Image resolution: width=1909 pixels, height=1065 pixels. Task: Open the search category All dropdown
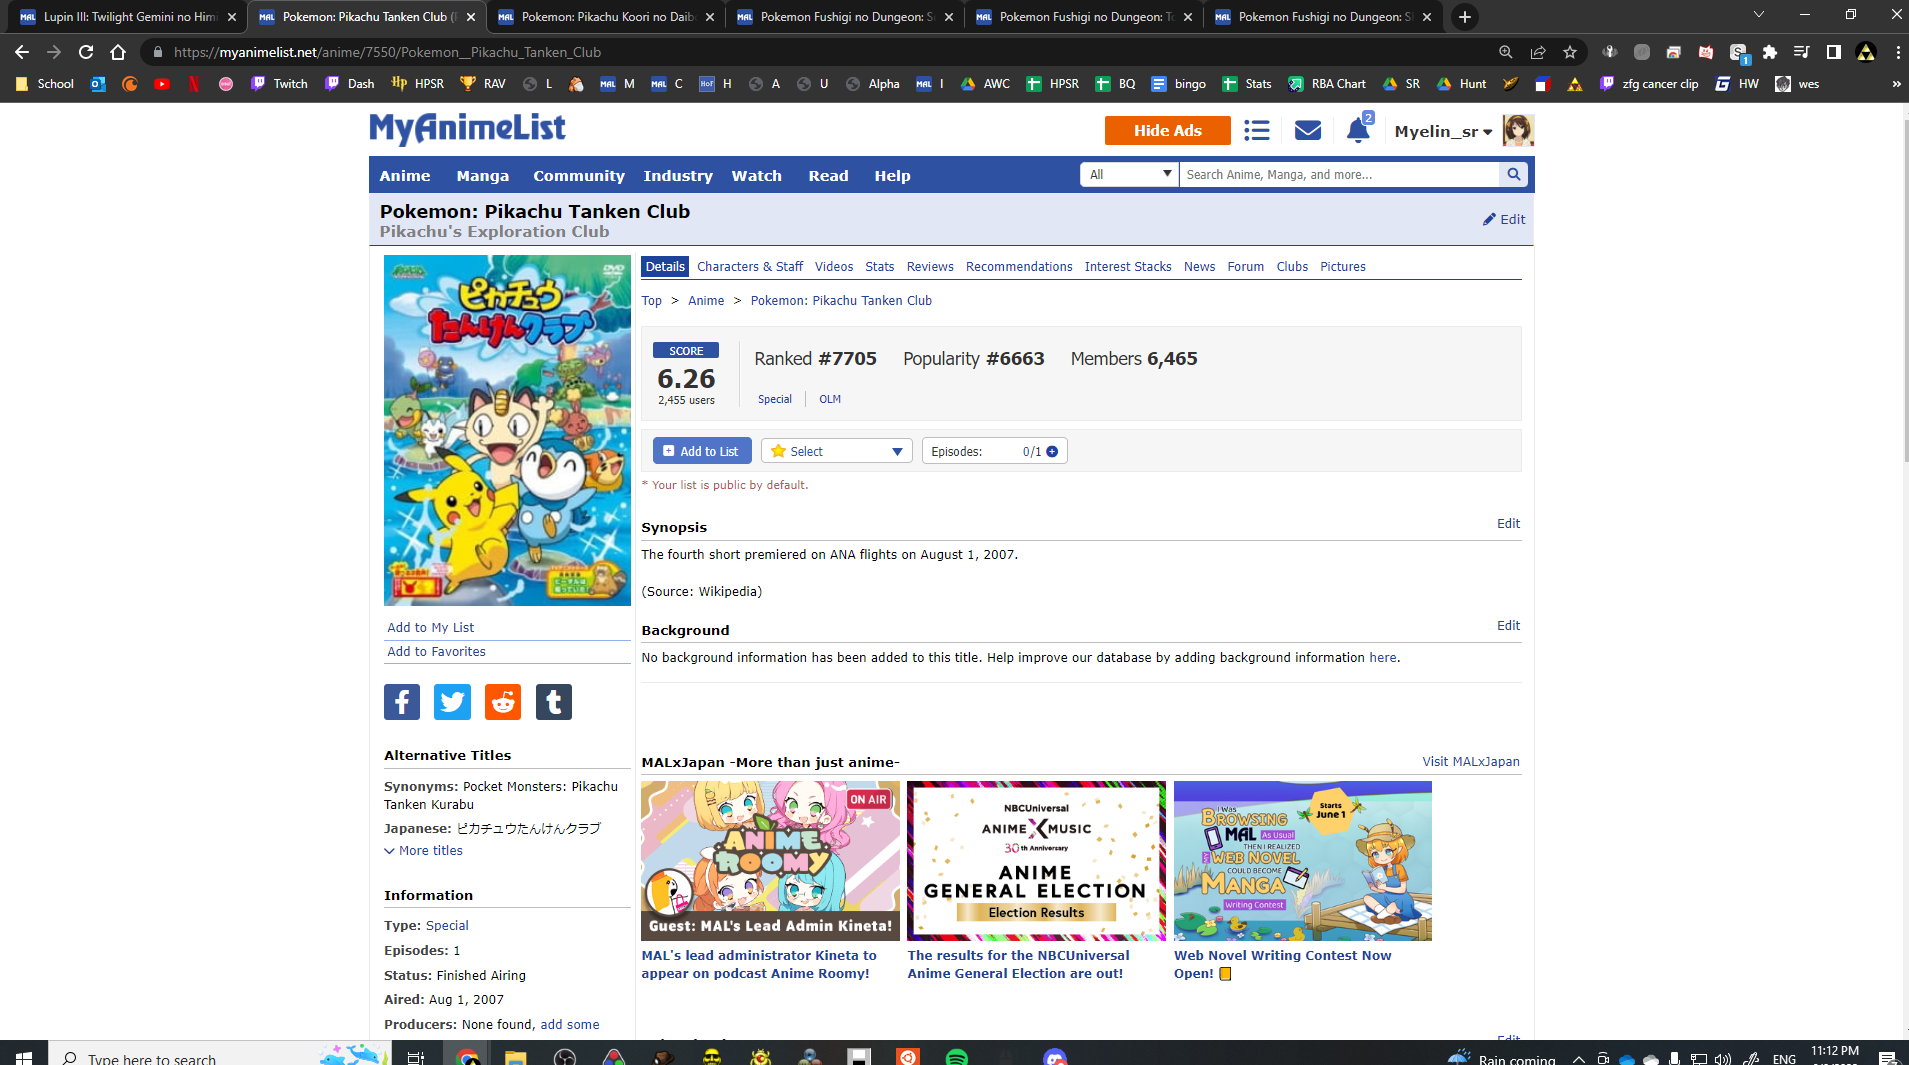click(x=1129, y=175)
